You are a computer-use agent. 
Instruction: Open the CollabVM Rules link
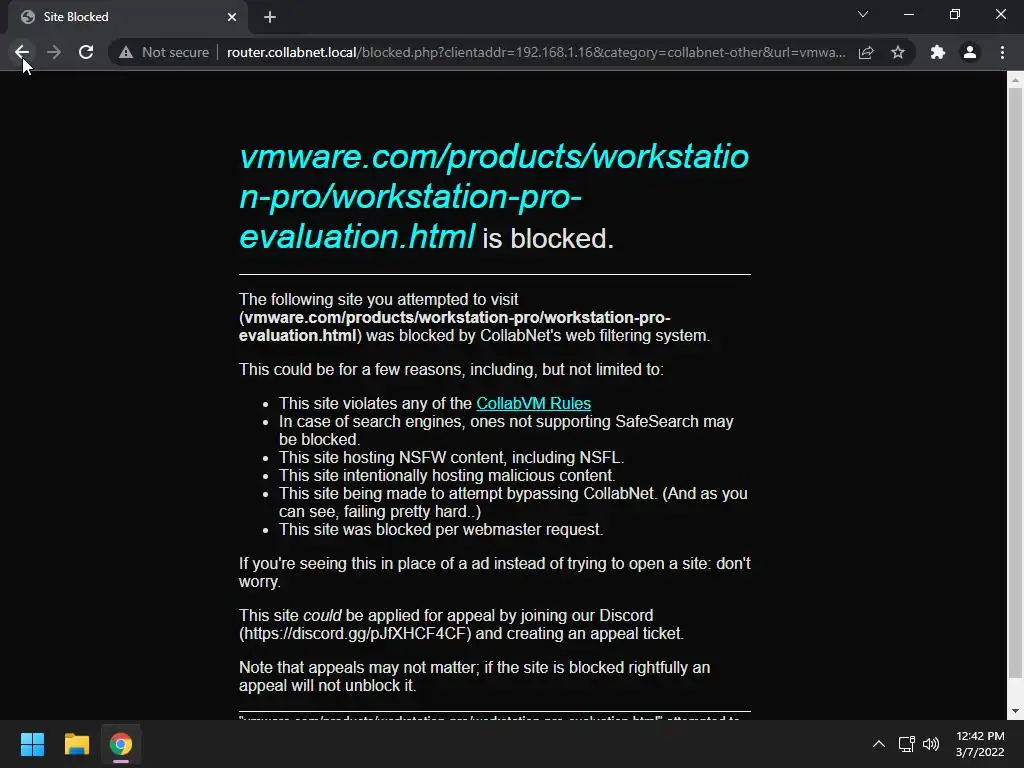click(534, 404)
